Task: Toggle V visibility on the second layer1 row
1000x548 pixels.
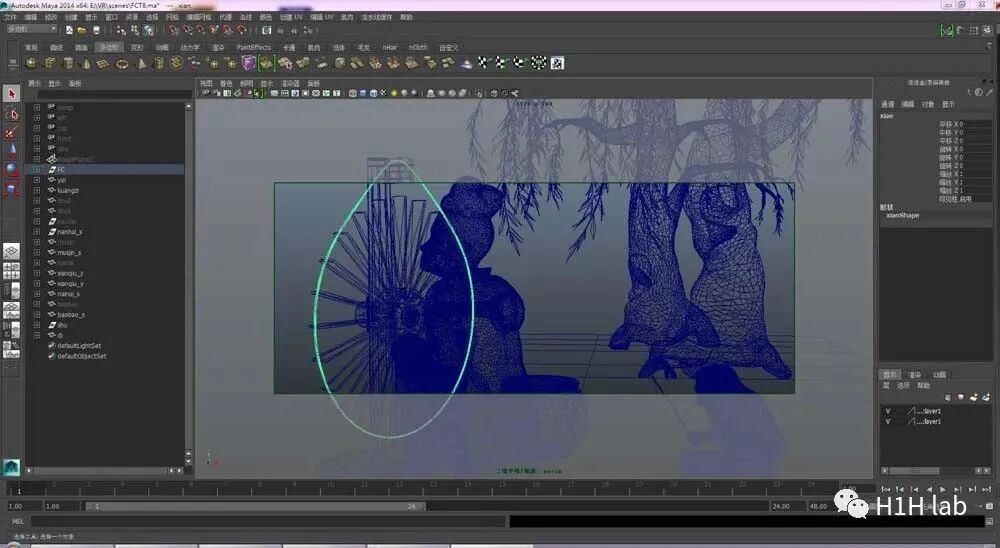Action: coord(888,422)
